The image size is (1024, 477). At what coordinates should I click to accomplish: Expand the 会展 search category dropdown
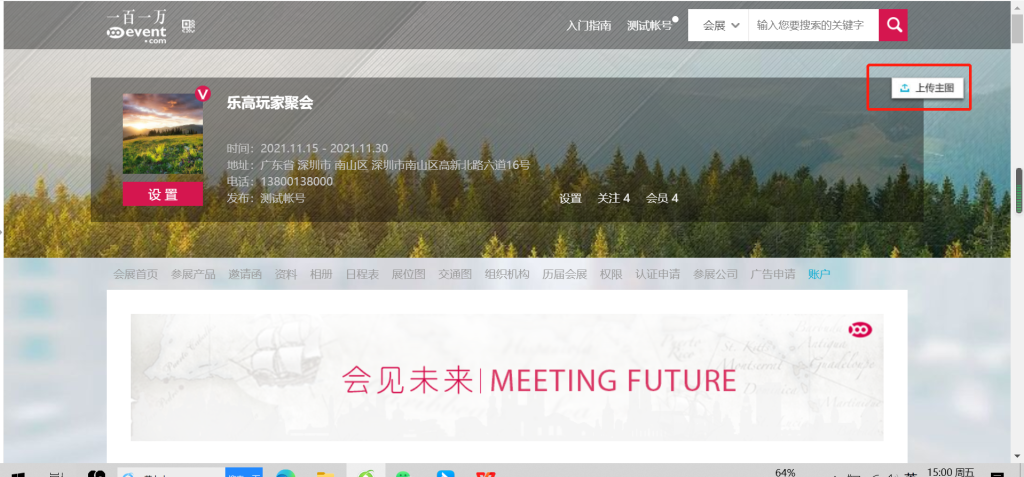click(718, 25)
